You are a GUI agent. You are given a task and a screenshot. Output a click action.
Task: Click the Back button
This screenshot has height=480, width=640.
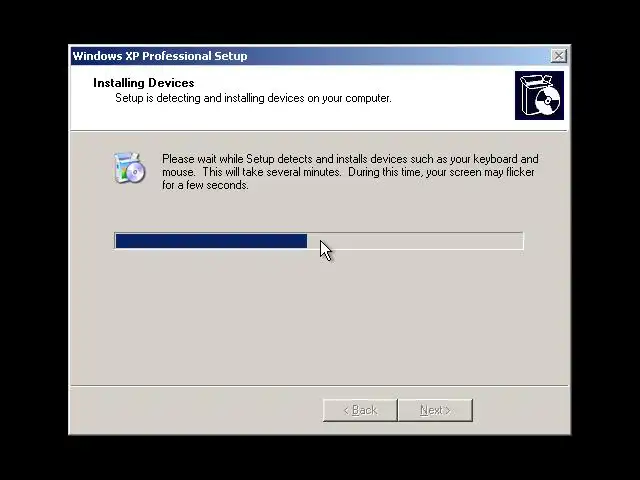(360, 410)
